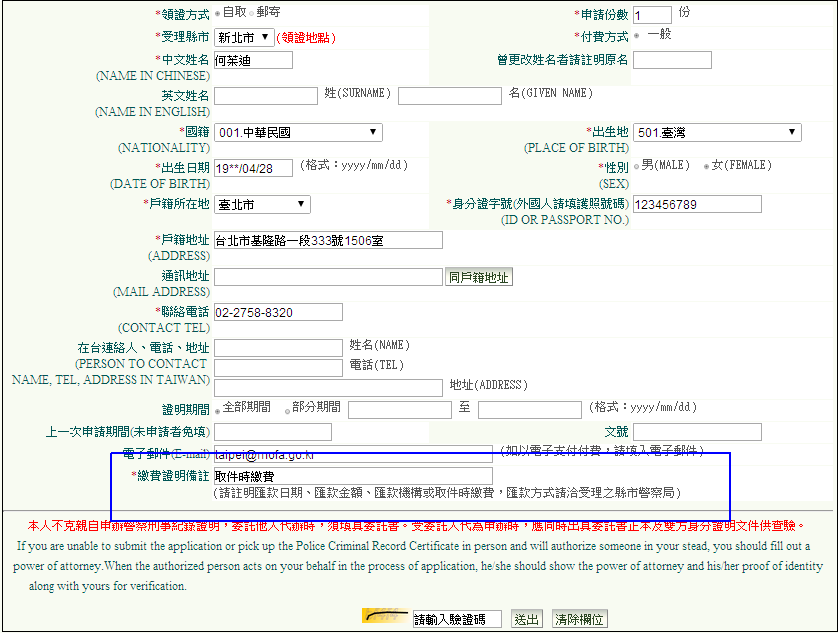Image resolution: width=838 pixels, height=633 pixels.
Task: Click the 聯絡電話 contact telephone field
Action: pos(278,312)
